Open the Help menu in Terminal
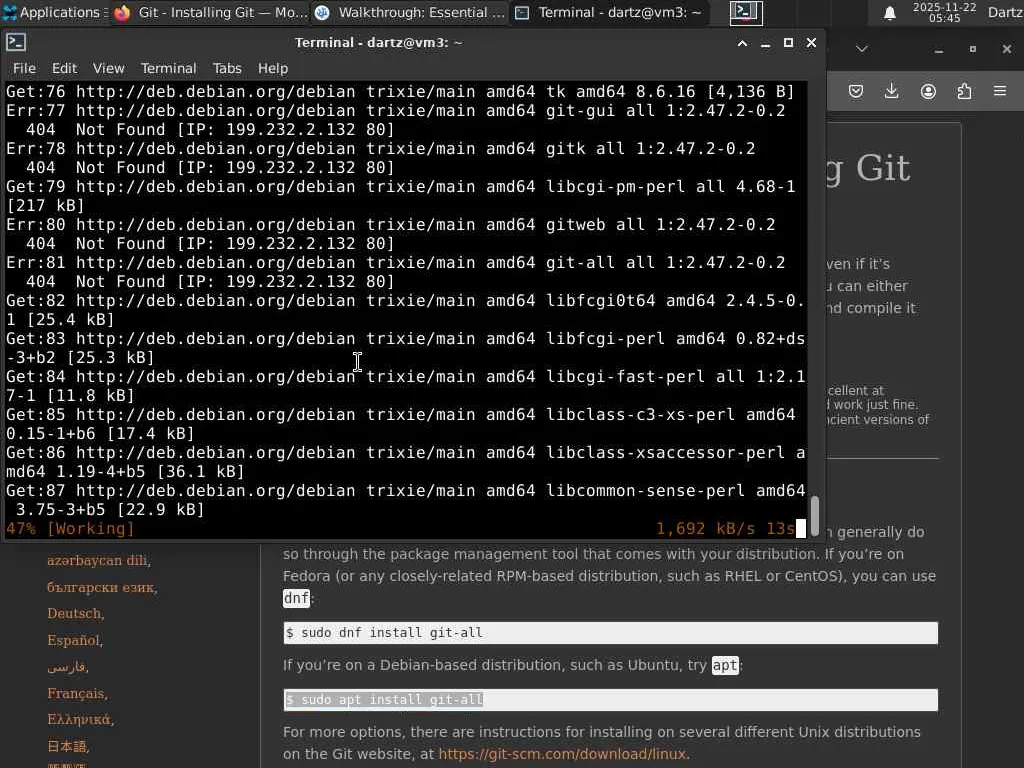1024x768 pixels. pyautogui.click(x=272, y=68)
